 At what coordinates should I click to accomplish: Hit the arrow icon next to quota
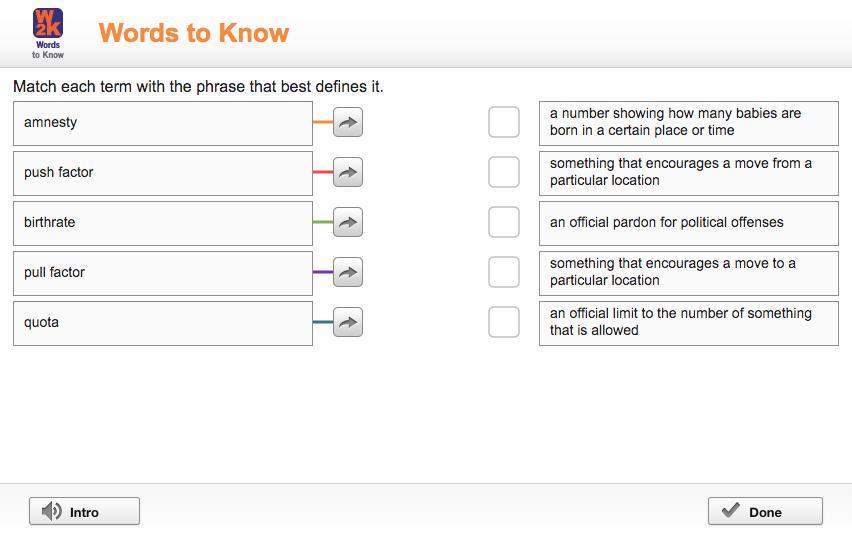point(347,322)
